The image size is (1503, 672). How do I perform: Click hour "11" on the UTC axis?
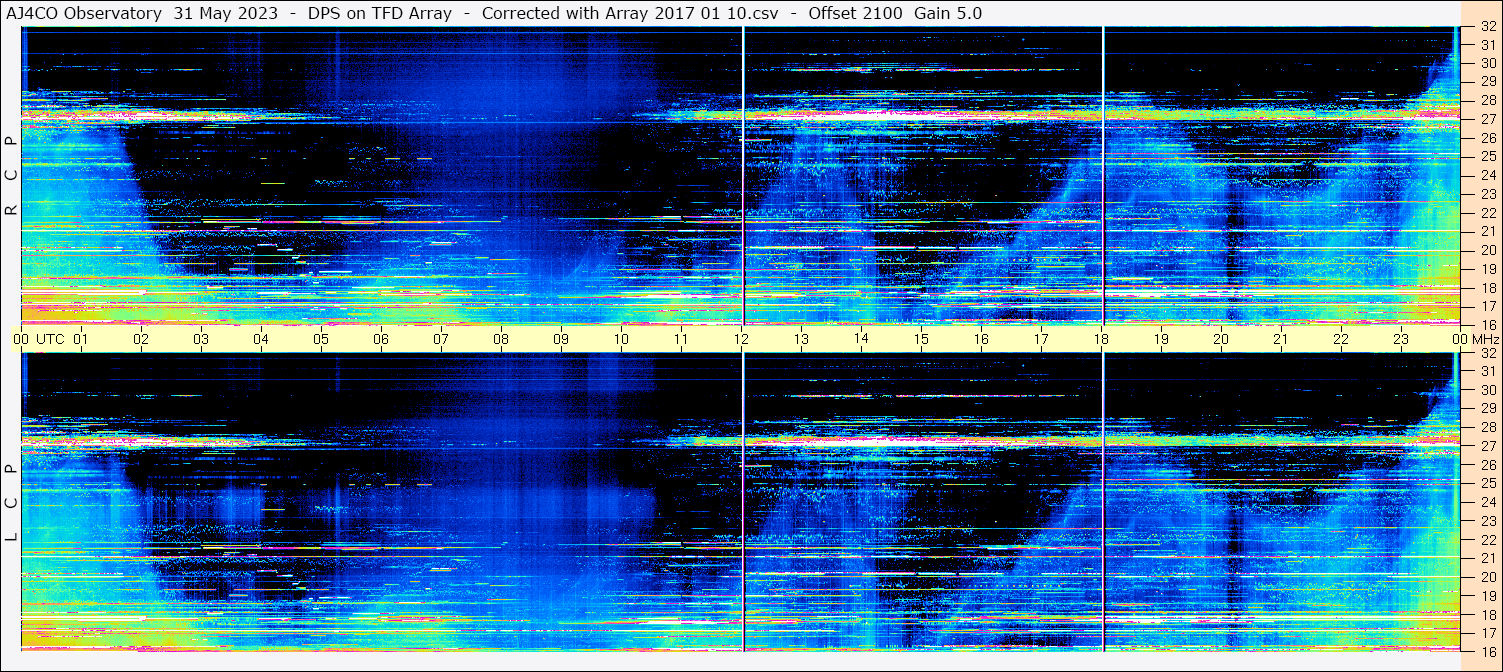coord(681,339)
